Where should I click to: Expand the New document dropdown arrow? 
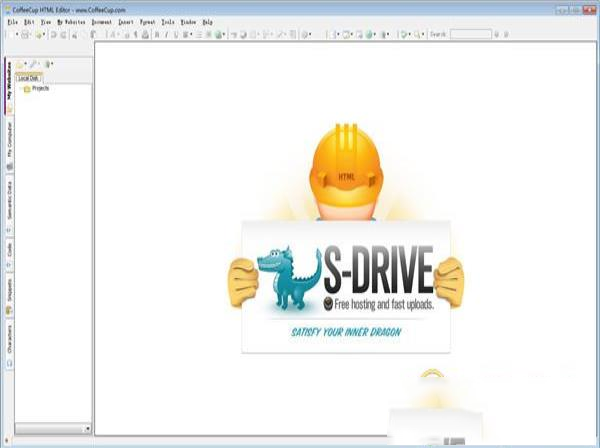coord(16,35)
